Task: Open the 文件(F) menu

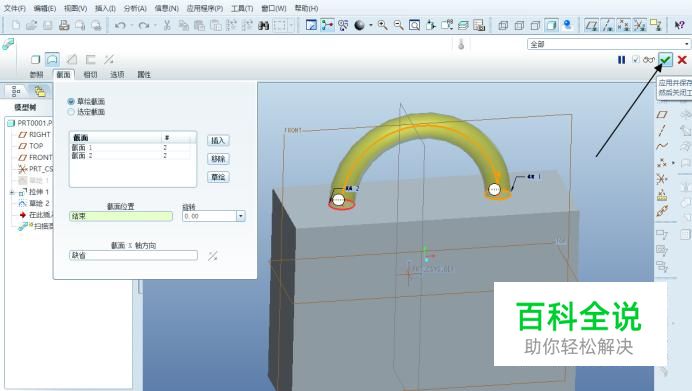Action: (15, 8)
